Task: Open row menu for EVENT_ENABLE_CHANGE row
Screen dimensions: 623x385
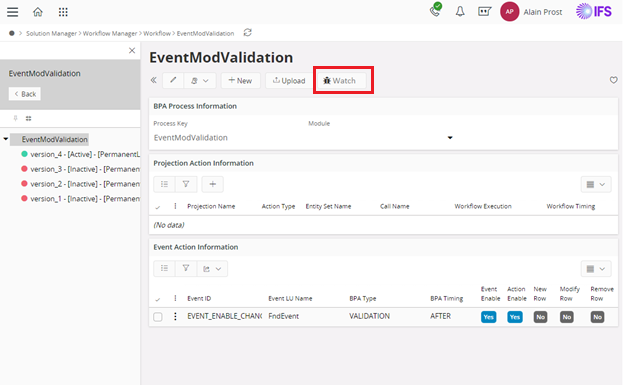Action: point(175,316)
